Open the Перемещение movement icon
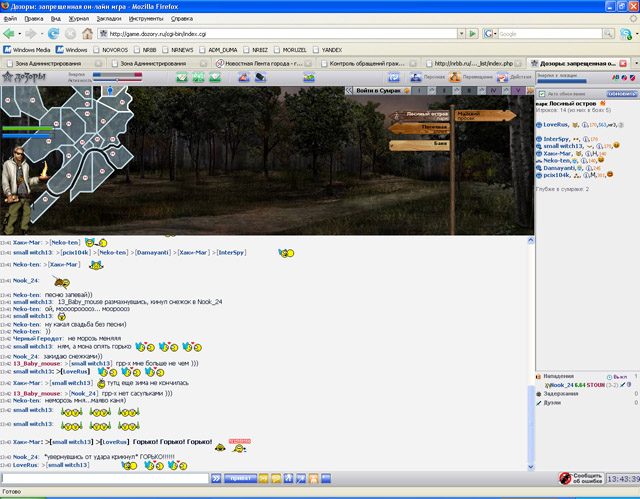Image resolution: width=640 pixels, height=499 pixels. (455, 77)
